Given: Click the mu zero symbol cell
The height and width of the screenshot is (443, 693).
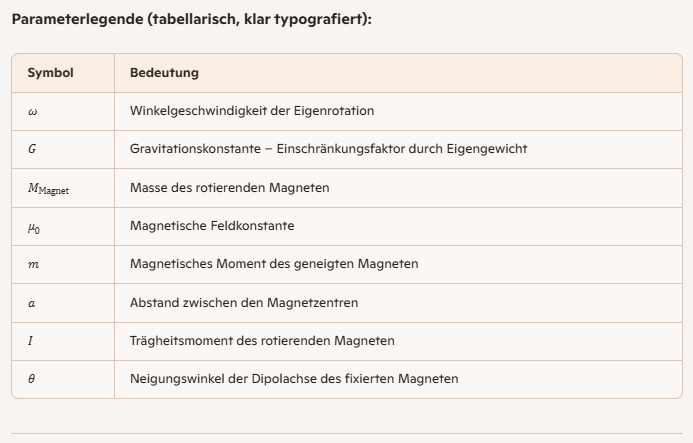Looking at the screenshot, I should click(x=34, y=226).
